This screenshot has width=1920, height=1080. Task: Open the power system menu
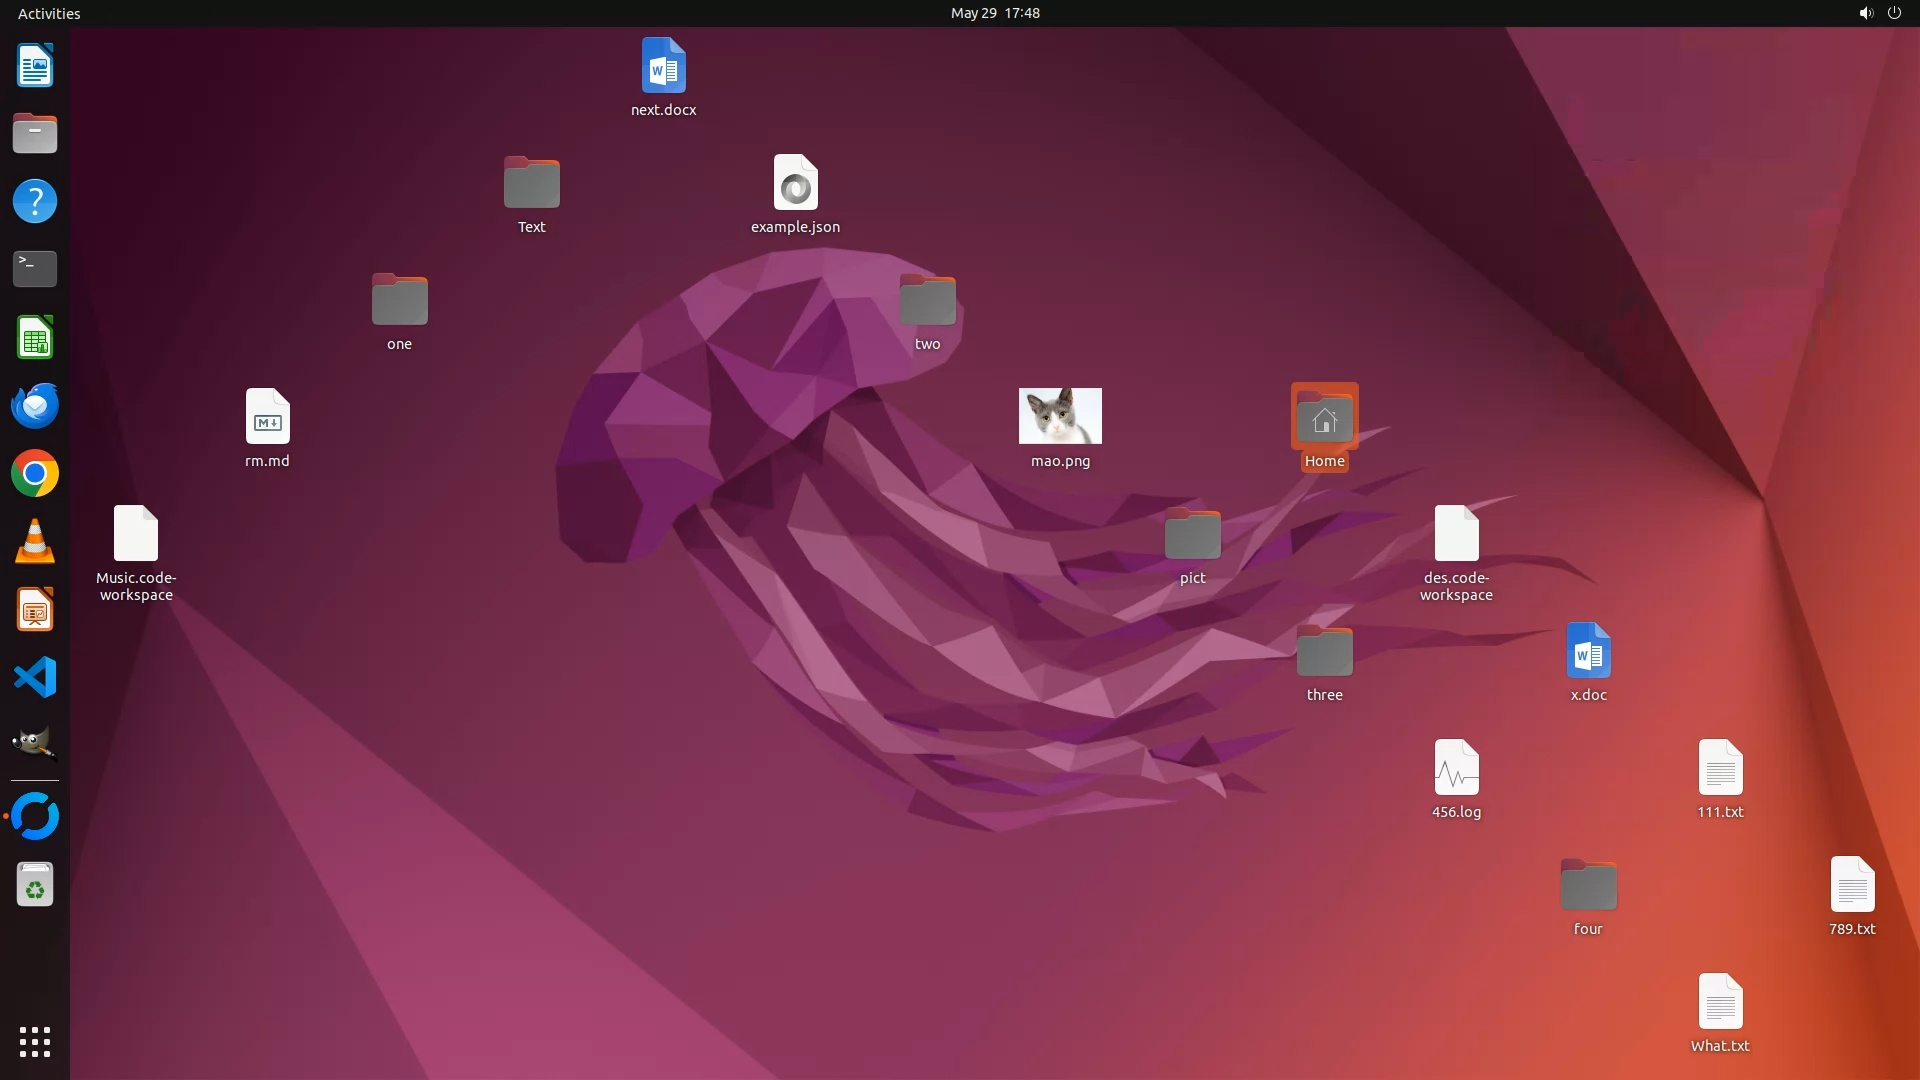[x=1894, y=13]
